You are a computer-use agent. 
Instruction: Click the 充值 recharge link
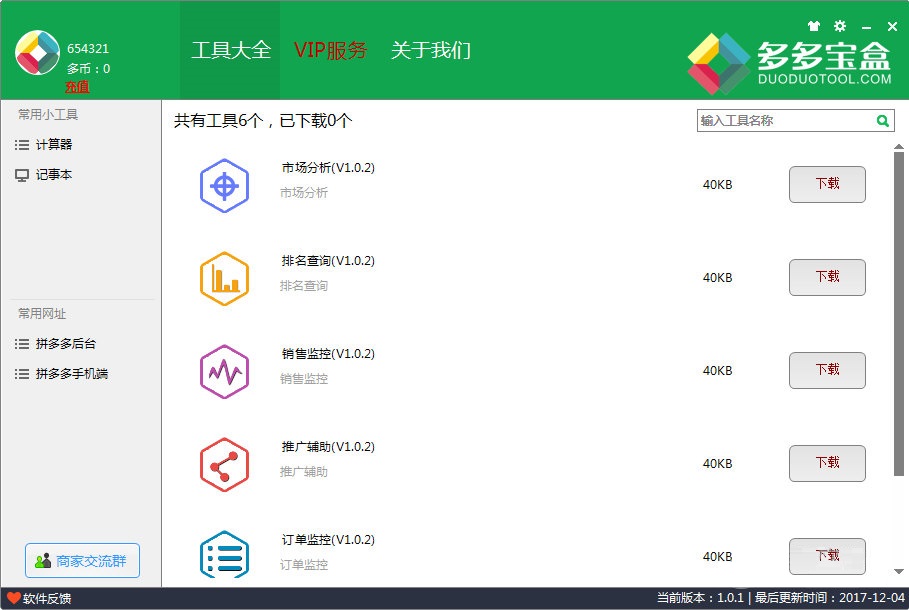pos(79,87)
